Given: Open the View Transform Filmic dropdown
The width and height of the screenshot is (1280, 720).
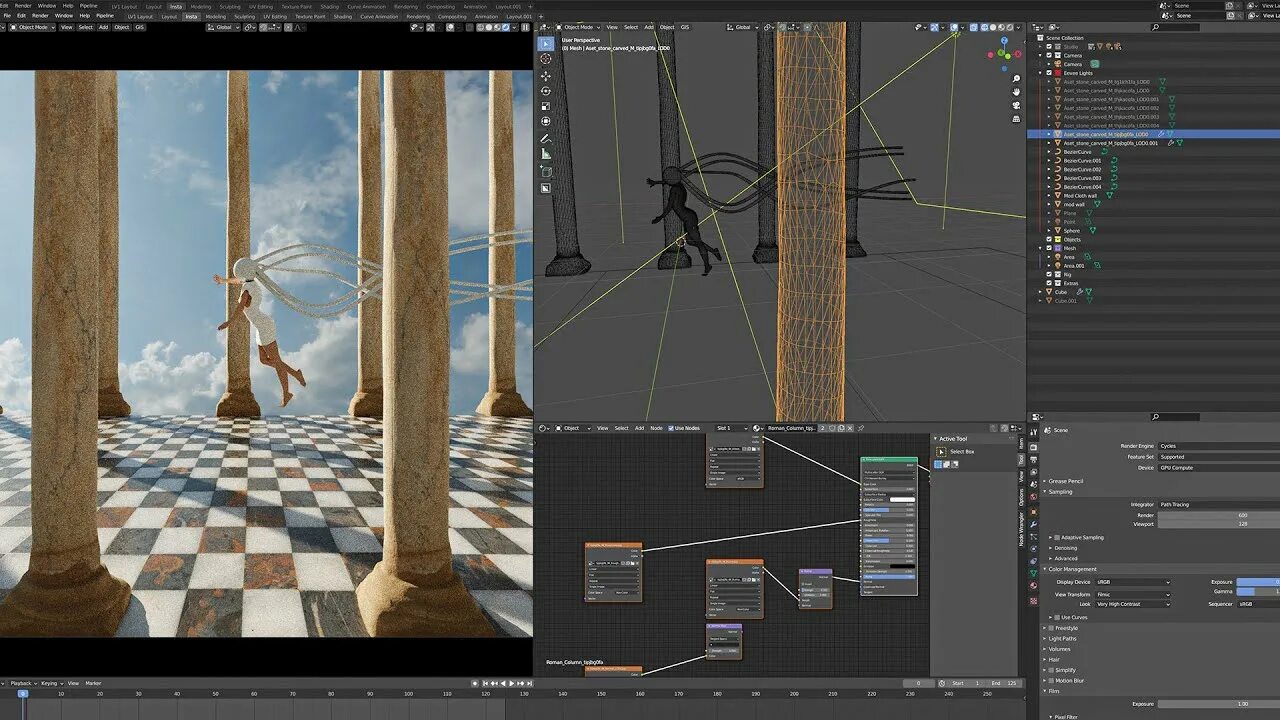Looking at the screenshot, I should pyautogui.click(x=1132, y=594).
